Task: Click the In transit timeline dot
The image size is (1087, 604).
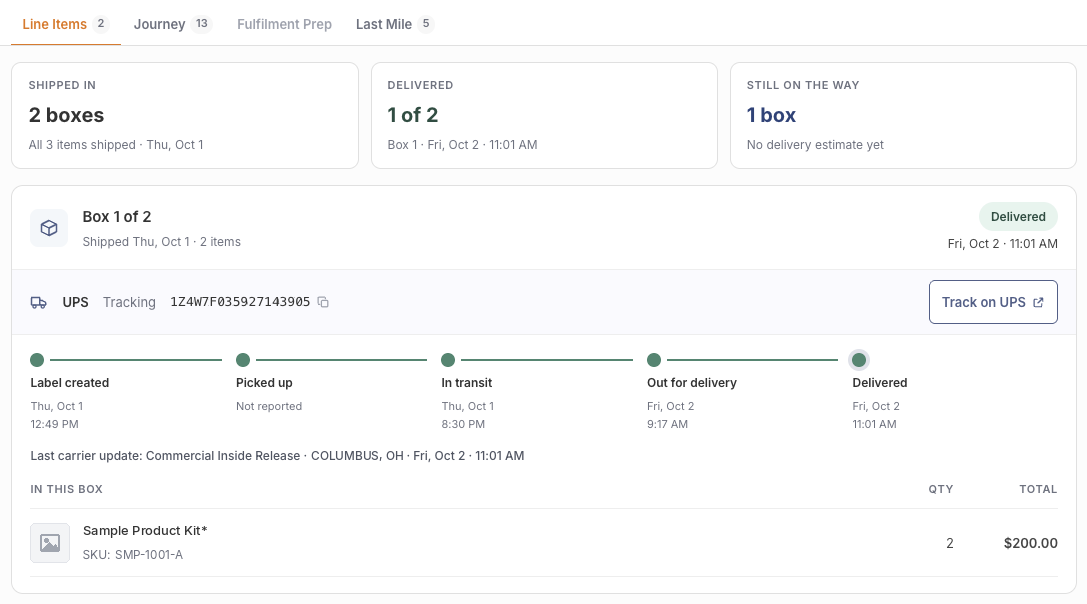Action: (x=448, y=360)
